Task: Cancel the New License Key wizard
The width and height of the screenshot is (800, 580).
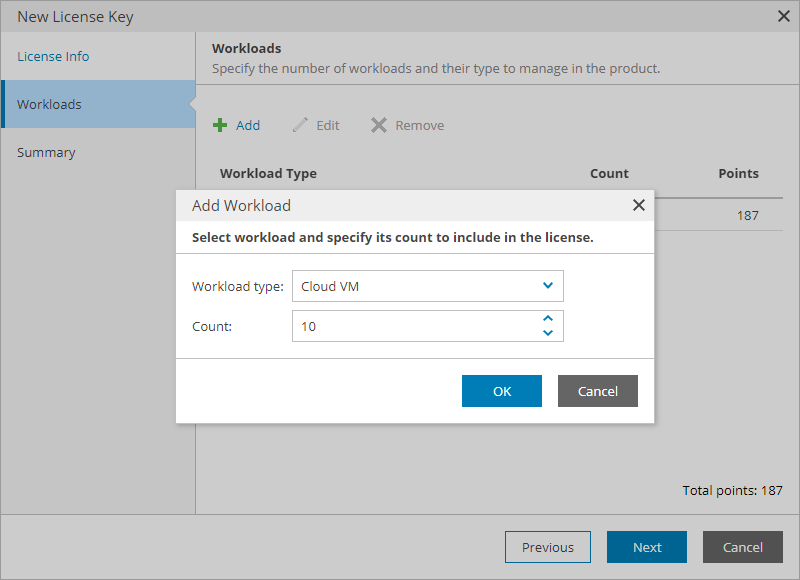Action: (x=743, y=547)
